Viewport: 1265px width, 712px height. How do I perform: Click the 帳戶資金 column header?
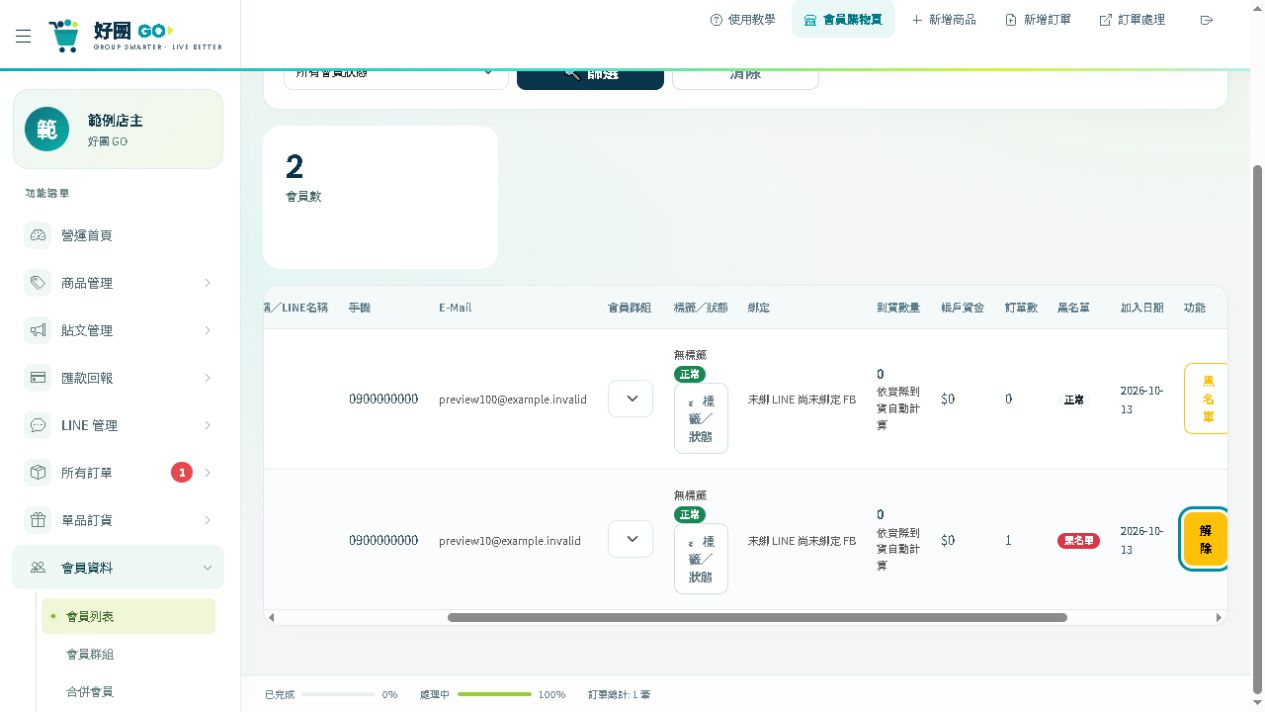[x=962, y=308]
